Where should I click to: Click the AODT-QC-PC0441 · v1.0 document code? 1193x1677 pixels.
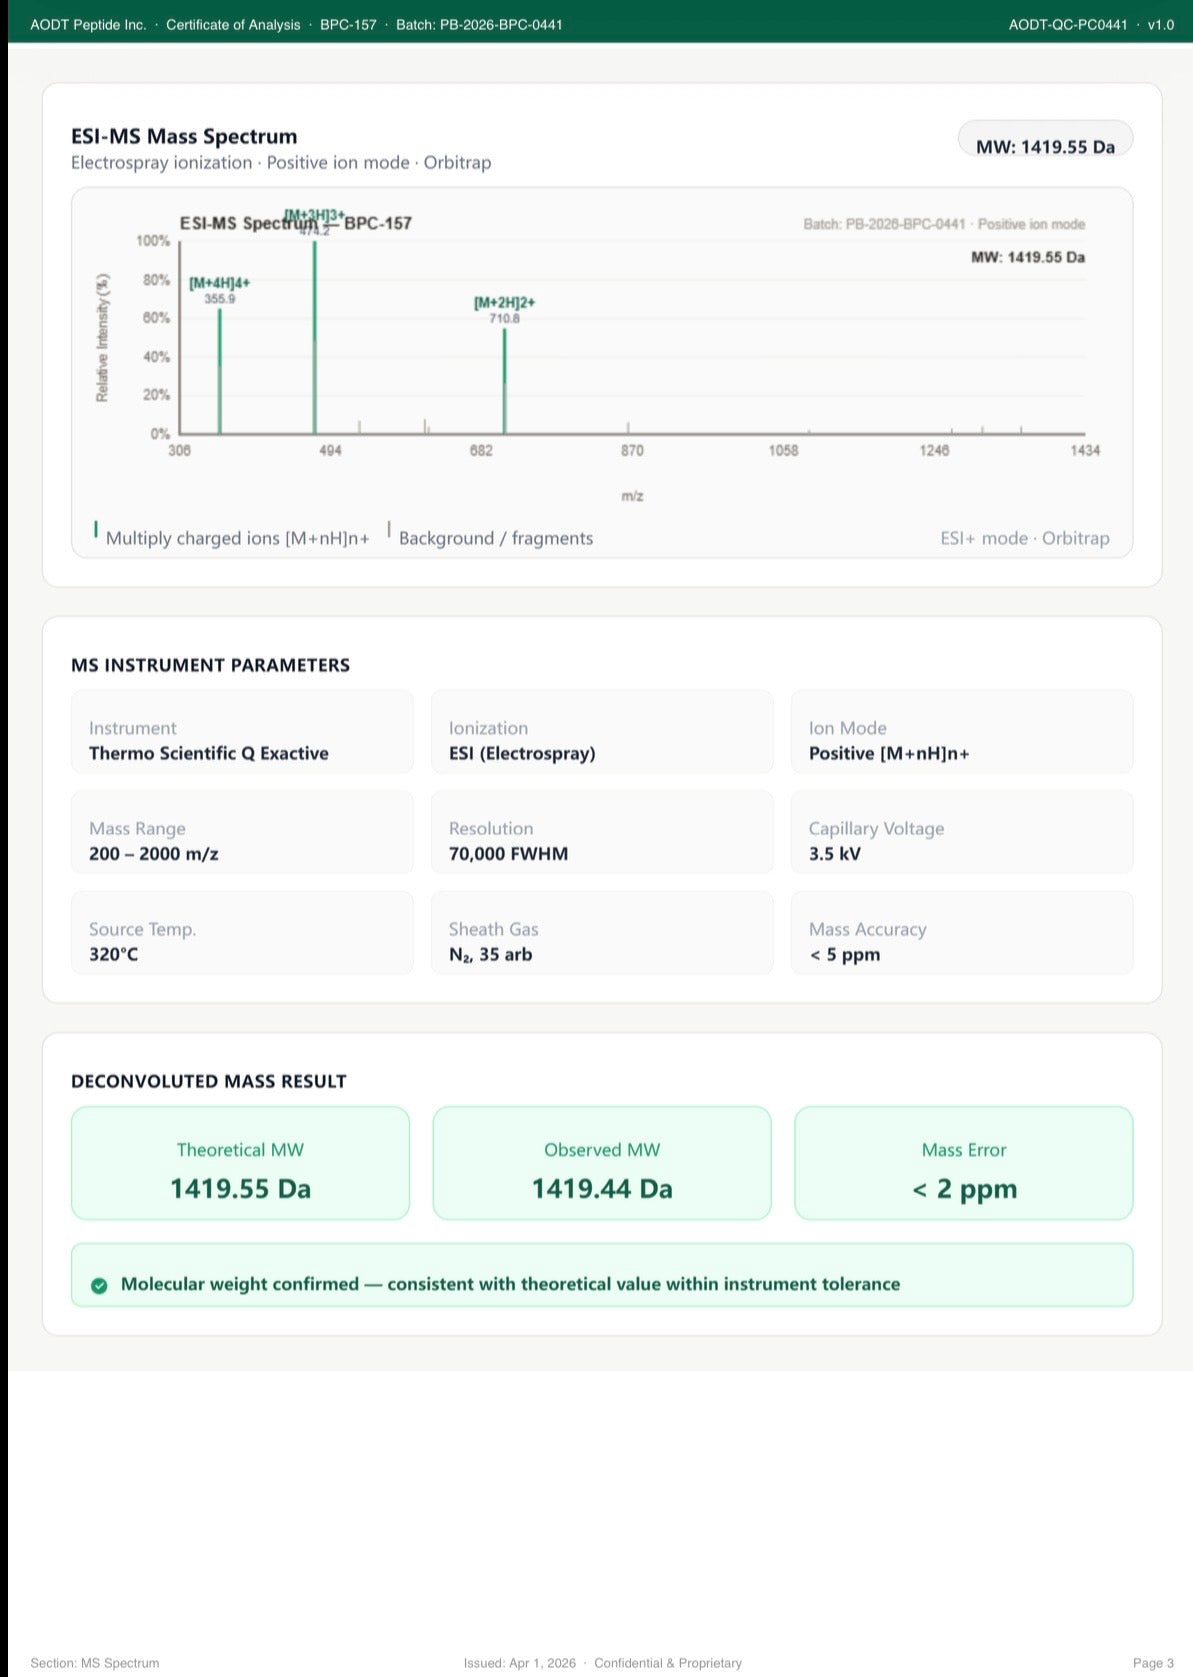(1091, 25)
